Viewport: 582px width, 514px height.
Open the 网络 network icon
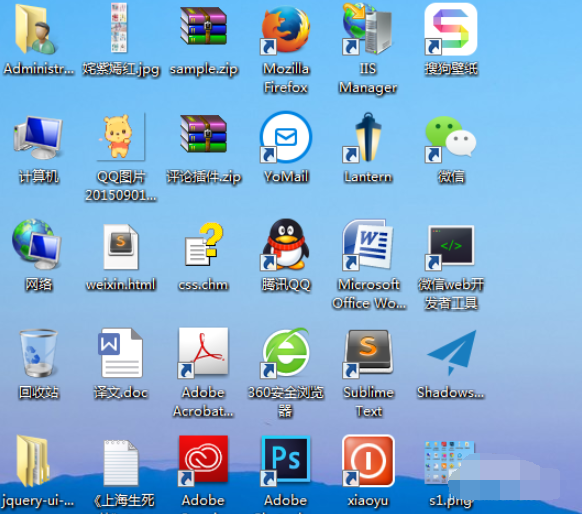point(36,244)
